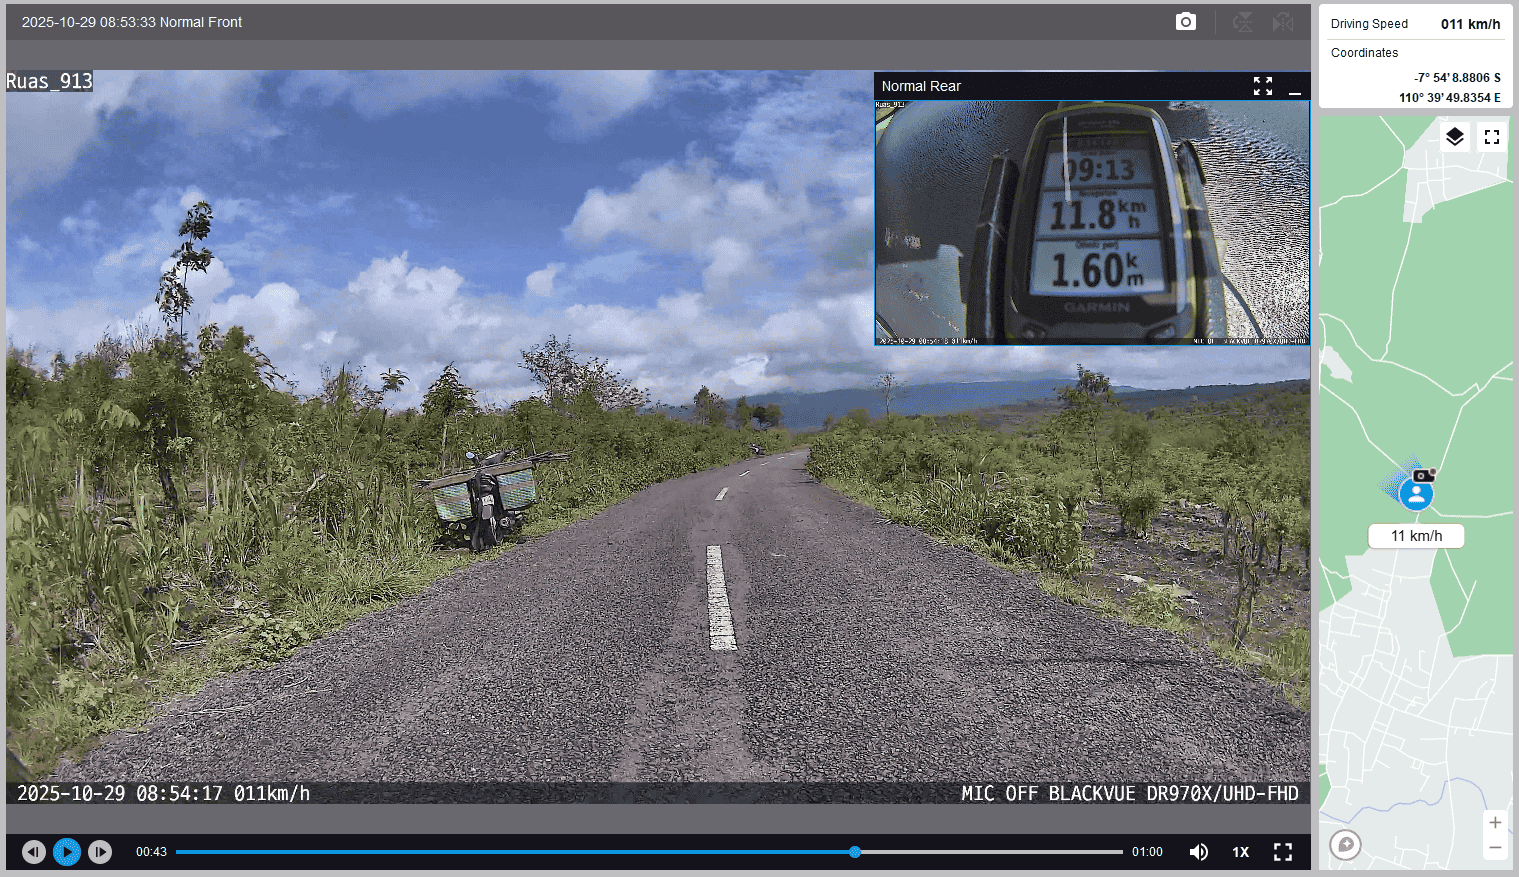Enter fullscreen video playback
This screenshot has height=877, width=1519.
1283,852
